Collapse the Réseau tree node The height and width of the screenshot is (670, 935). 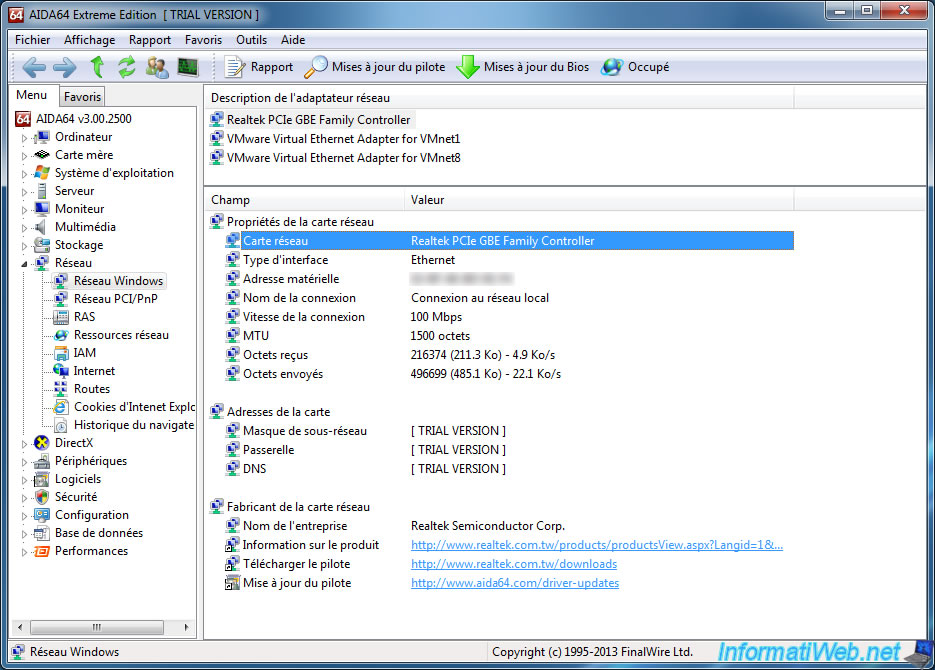point(24,263)
